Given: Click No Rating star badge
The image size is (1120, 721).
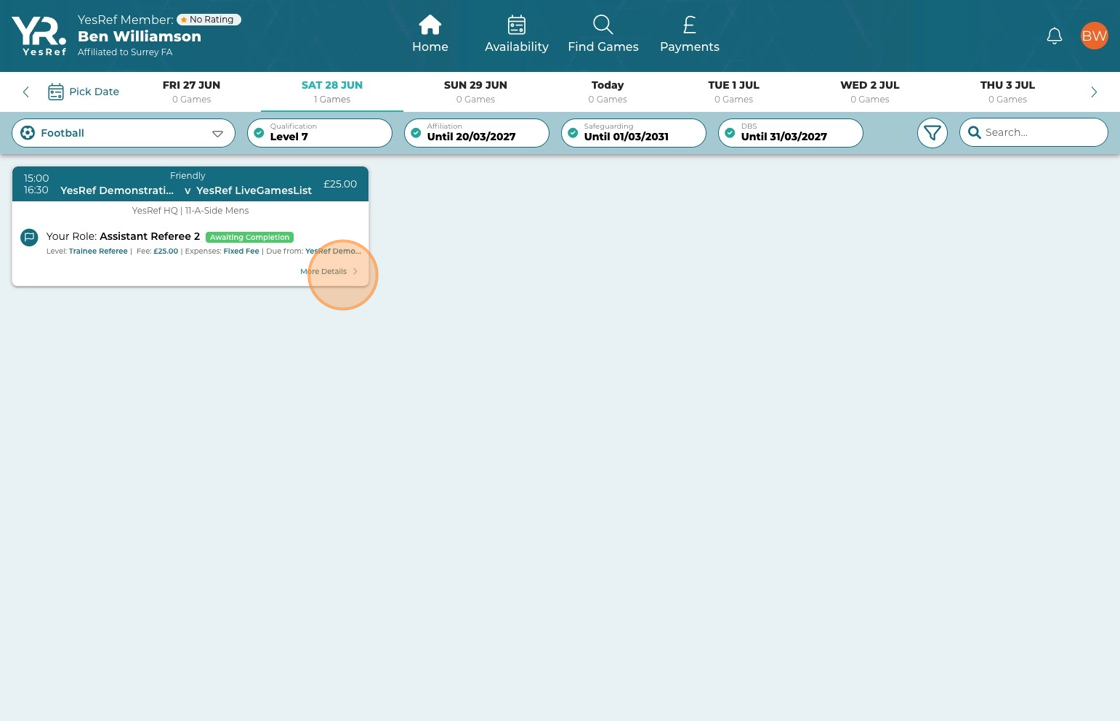Looking at the screenshot, I should tap(209, 20).
